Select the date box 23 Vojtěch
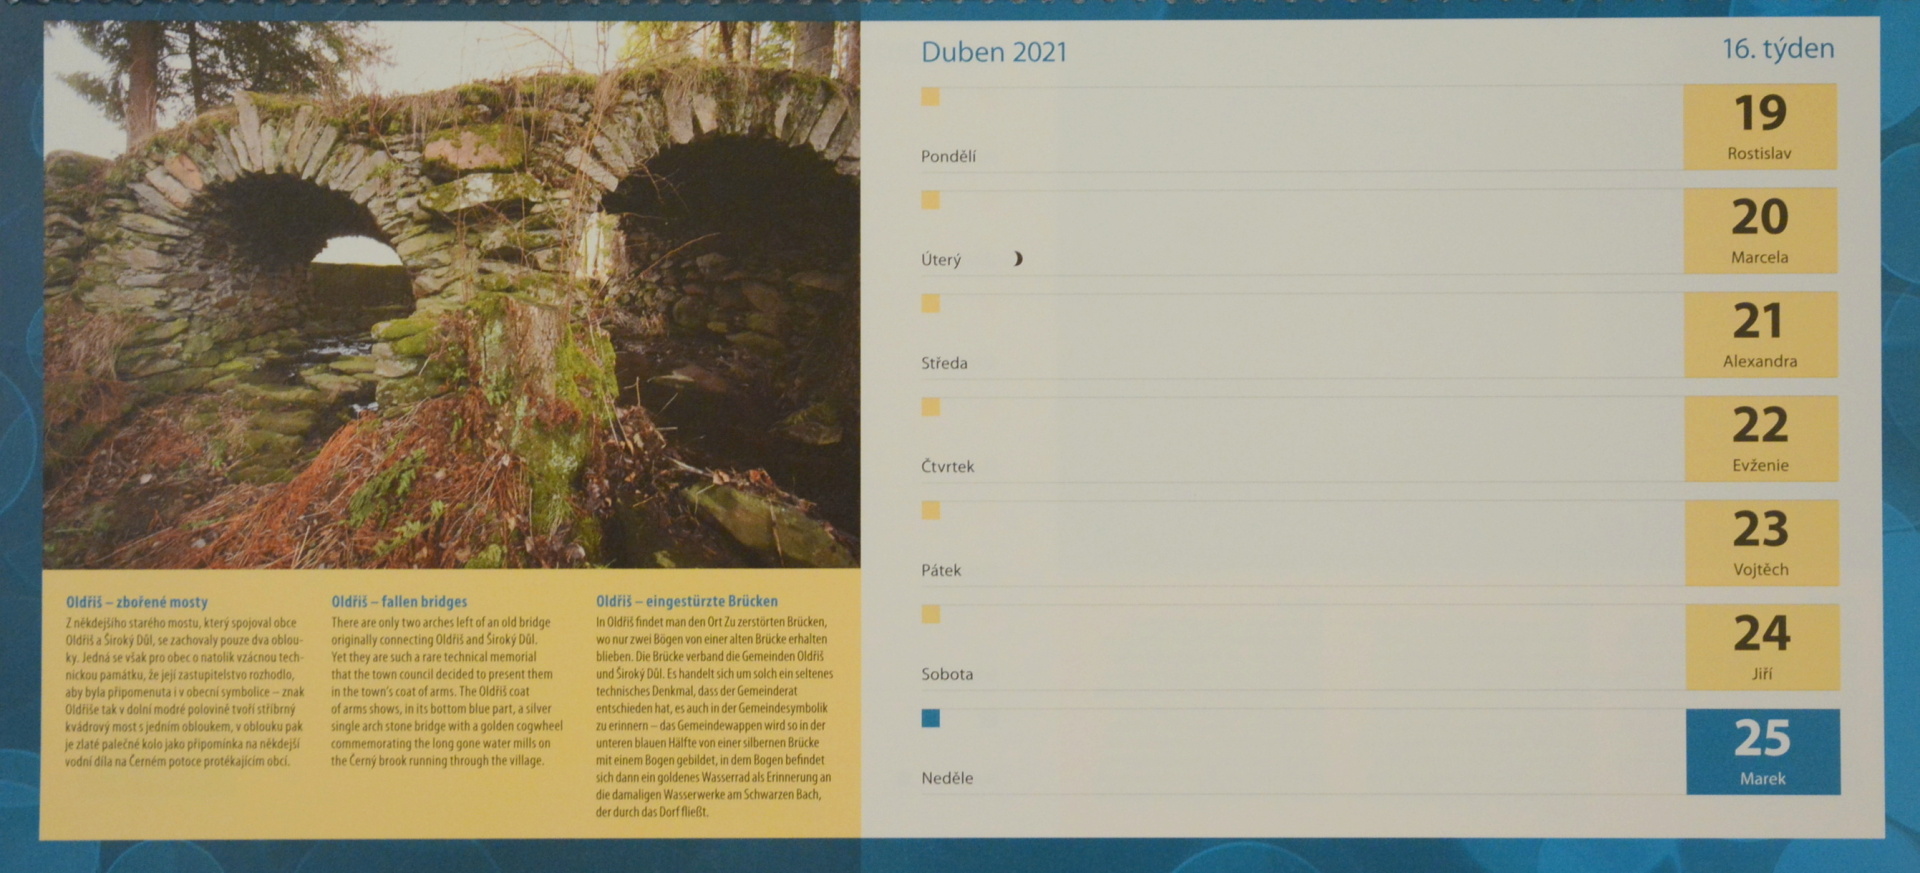 (x=1761, y=542)
